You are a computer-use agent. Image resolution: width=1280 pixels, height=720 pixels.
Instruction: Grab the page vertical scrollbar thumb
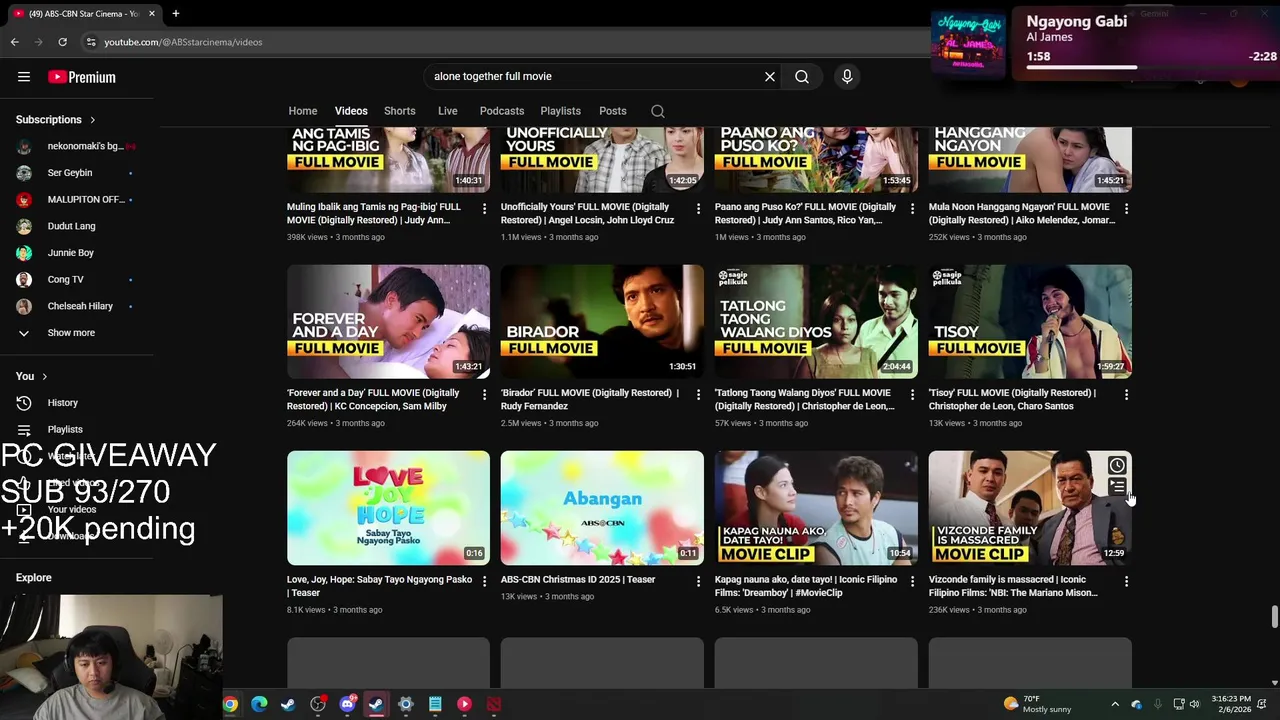pos(1274,617)
